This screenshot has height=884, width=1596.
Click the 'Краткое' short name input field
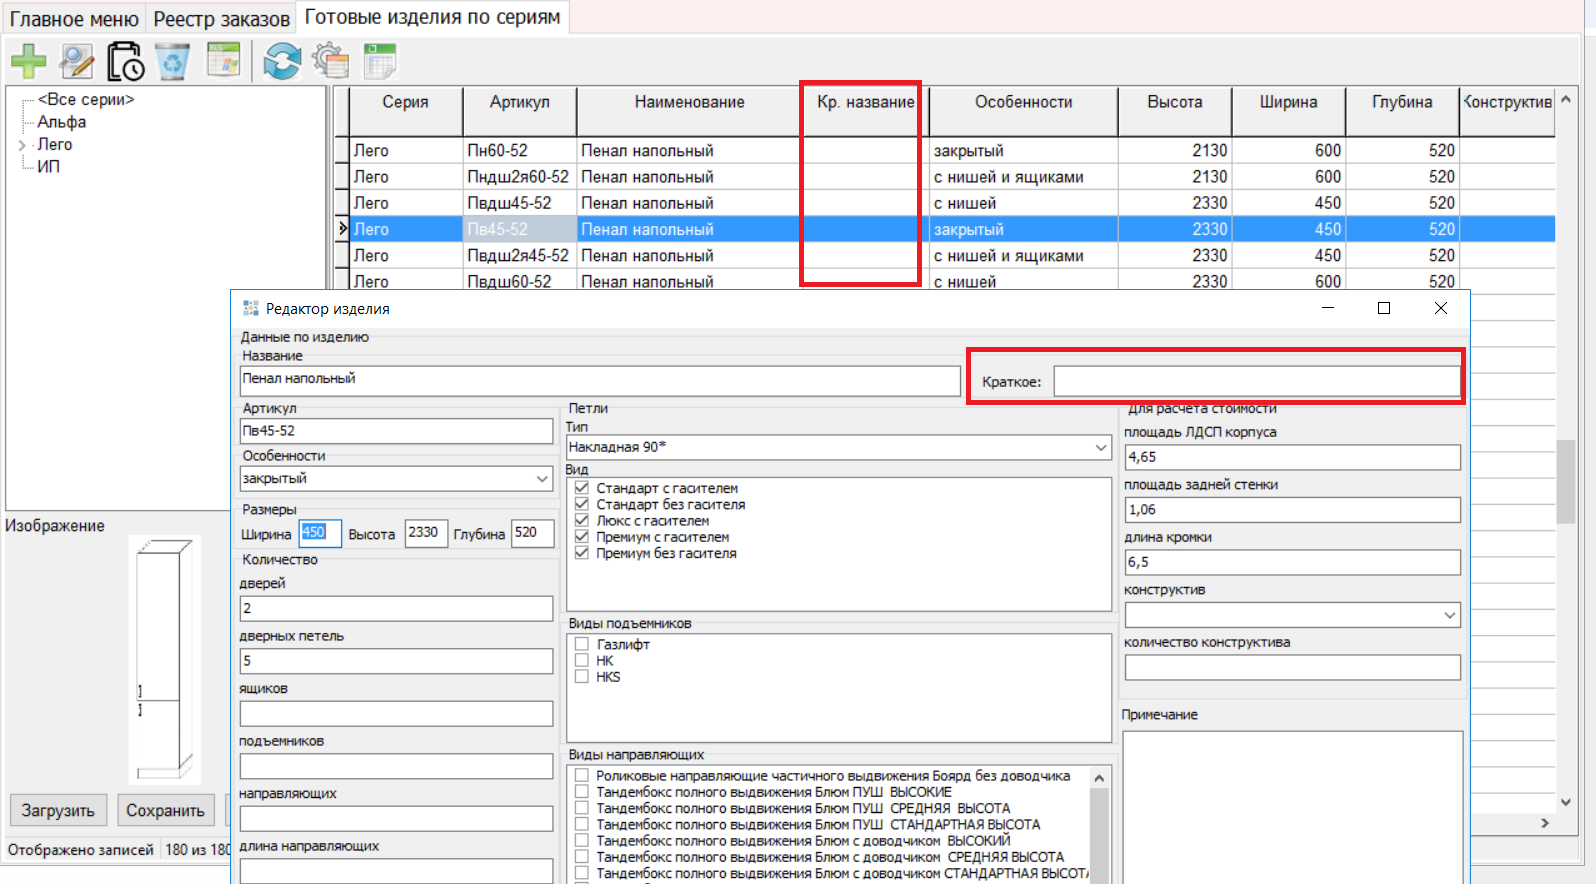[1256, 381]
